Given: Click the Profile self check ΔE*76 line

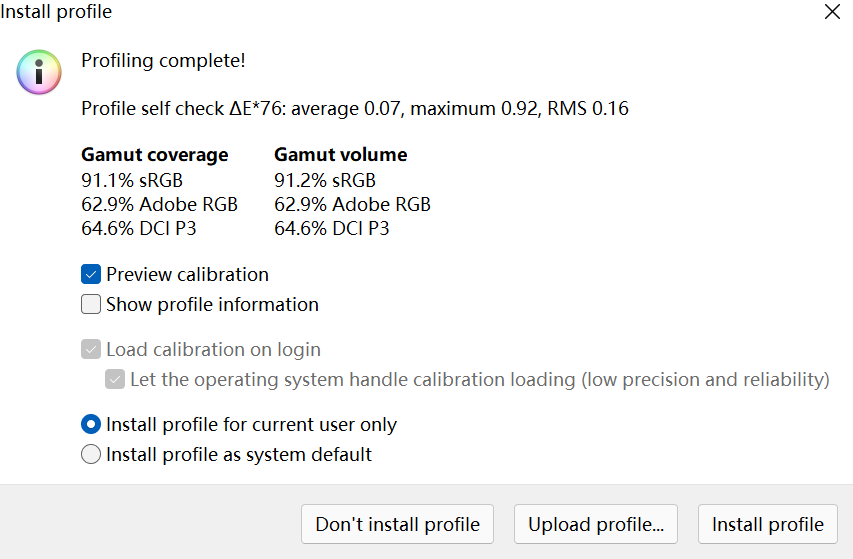Looking at the screenshot, I should point(354,109).
